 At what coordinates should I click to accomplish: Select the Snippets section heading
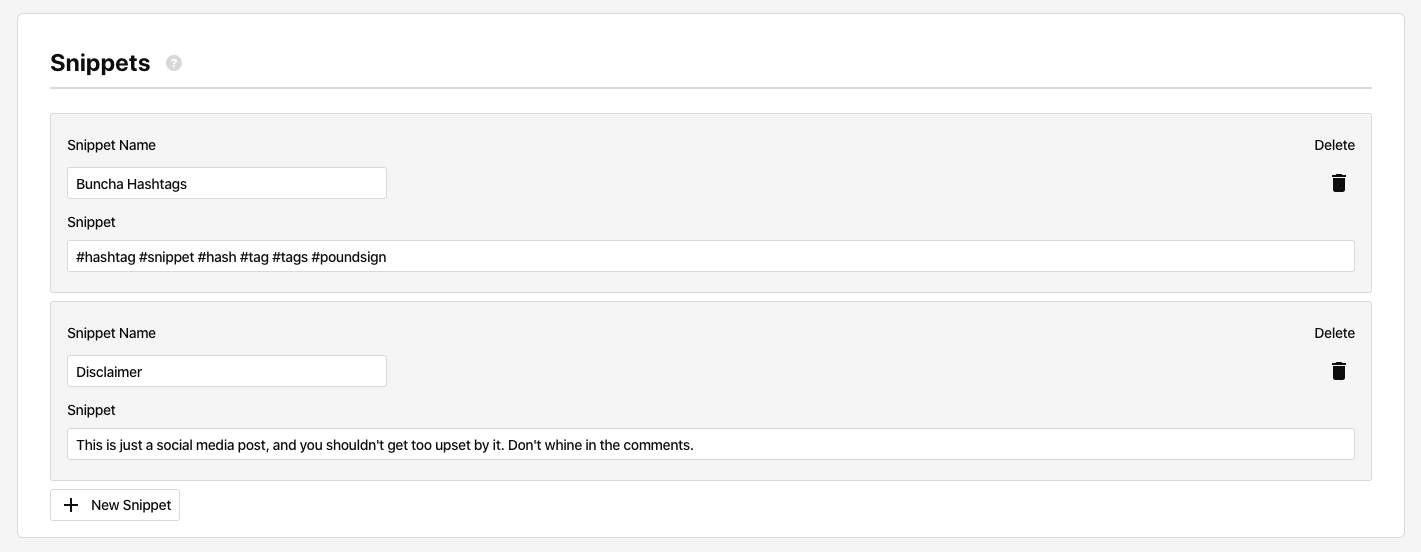100,63
